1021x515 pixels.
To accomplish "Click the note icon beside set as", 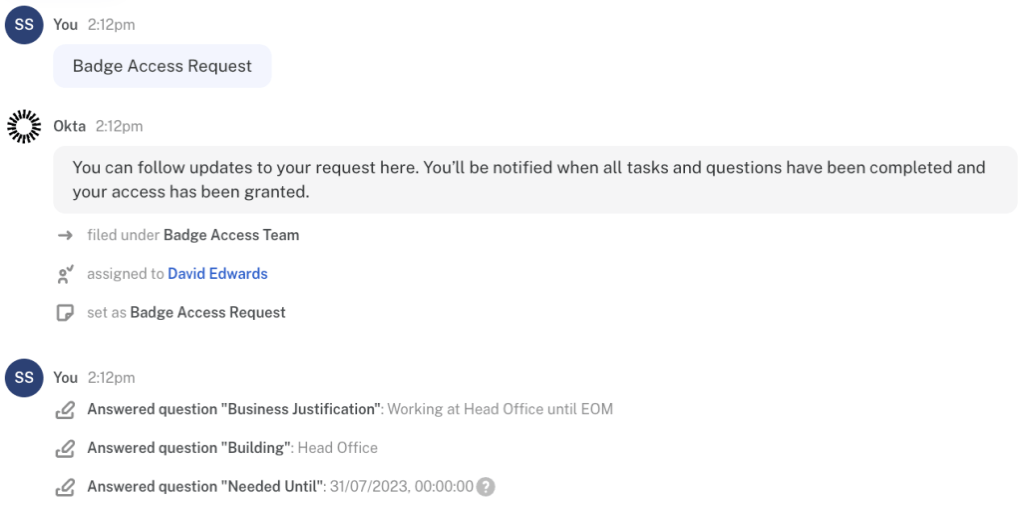I will coord(65,313).
